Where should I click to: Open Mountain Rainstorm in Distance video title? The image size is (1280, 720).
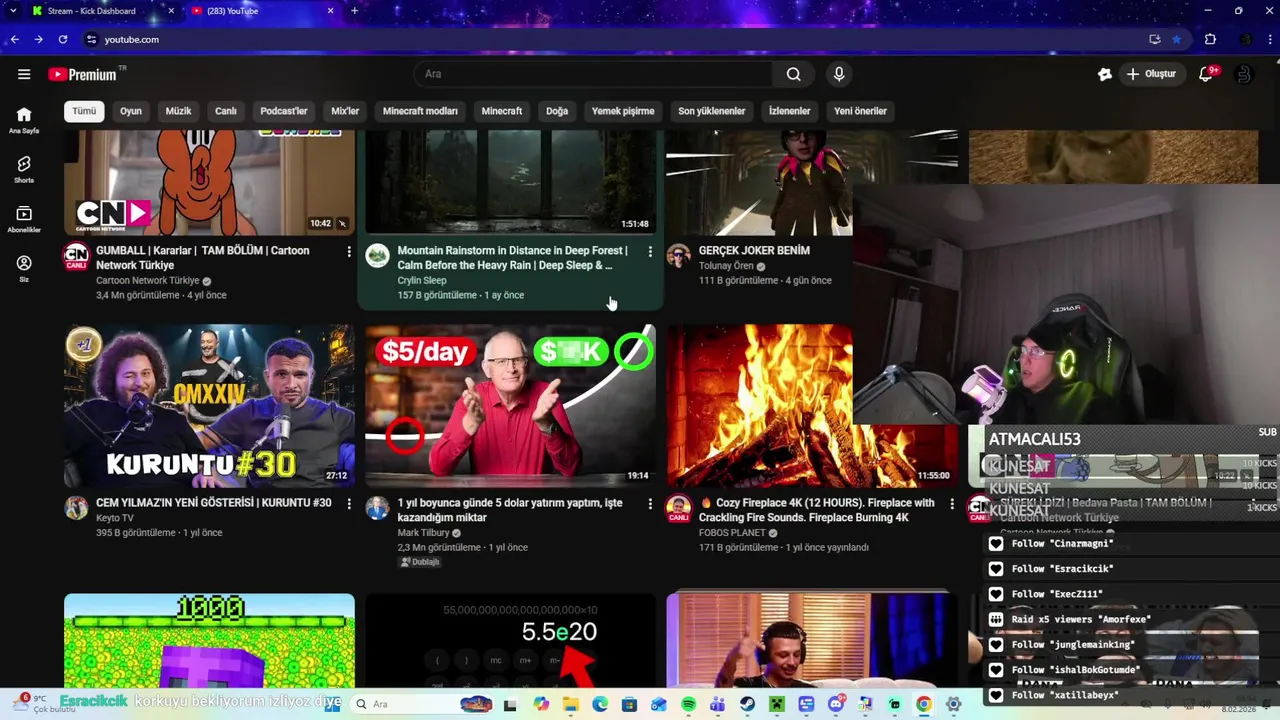[512, 258]
